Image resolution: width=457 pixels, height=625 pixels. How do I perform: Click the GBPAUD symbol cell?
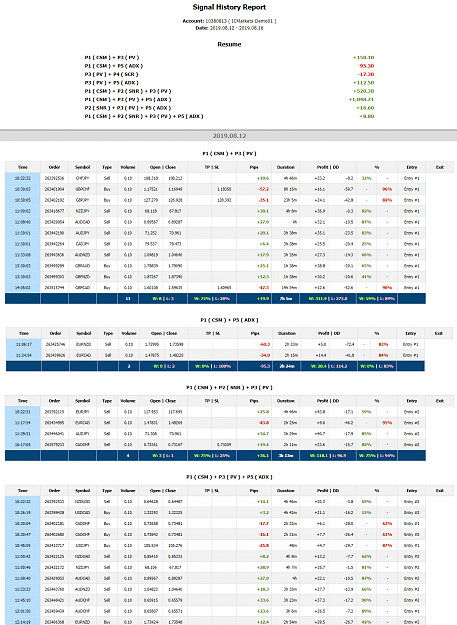82,265
